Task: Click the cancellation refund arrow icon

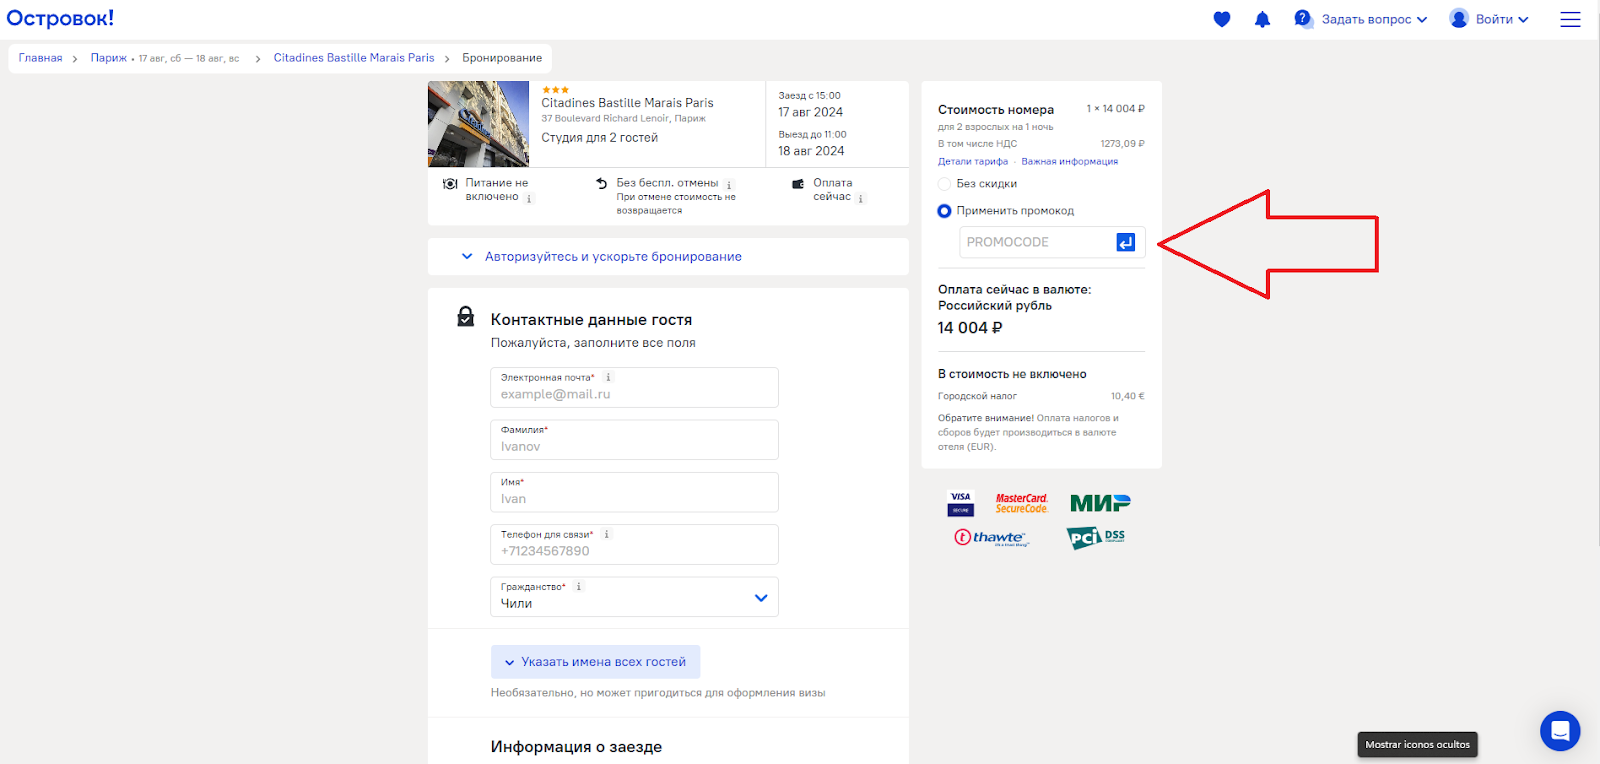Action: pyautogui.click(x=601, y=183)
